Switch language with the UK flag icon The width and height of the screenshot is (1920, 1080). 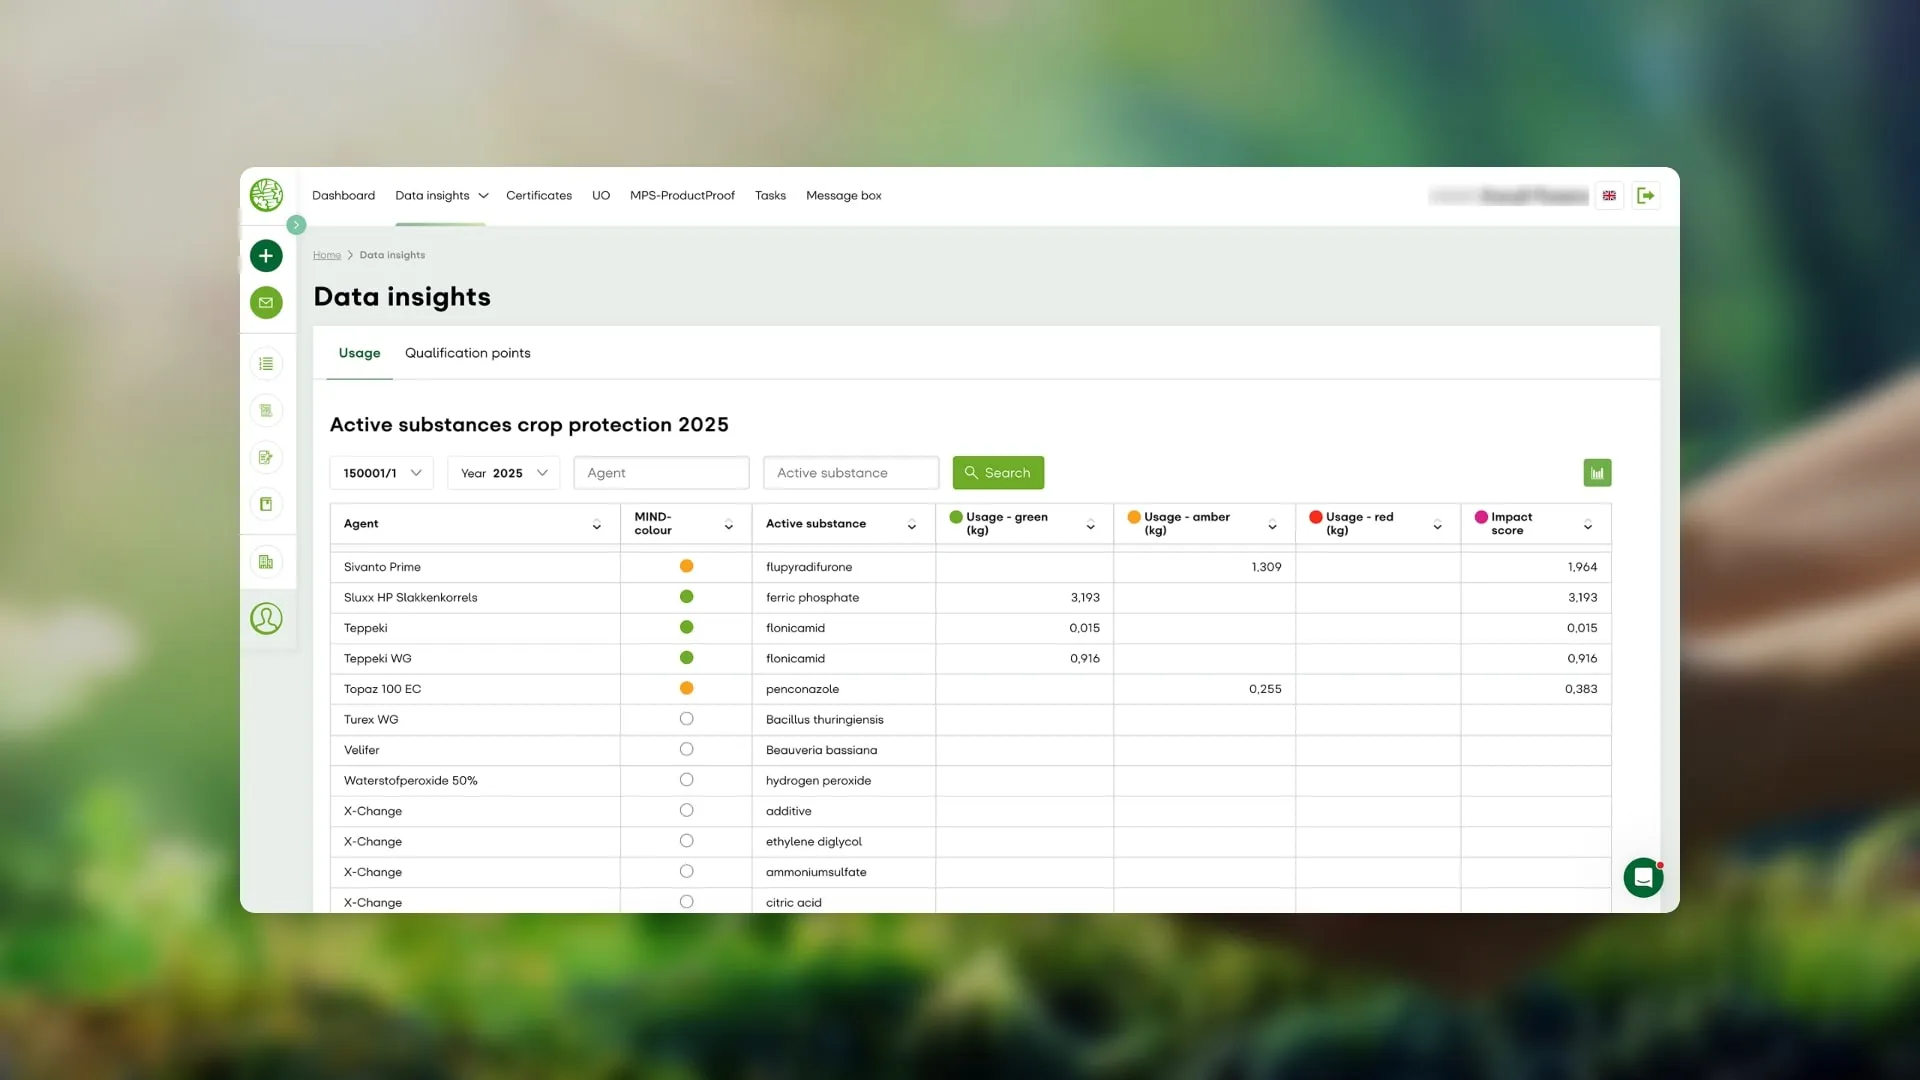click(1609, 196)
